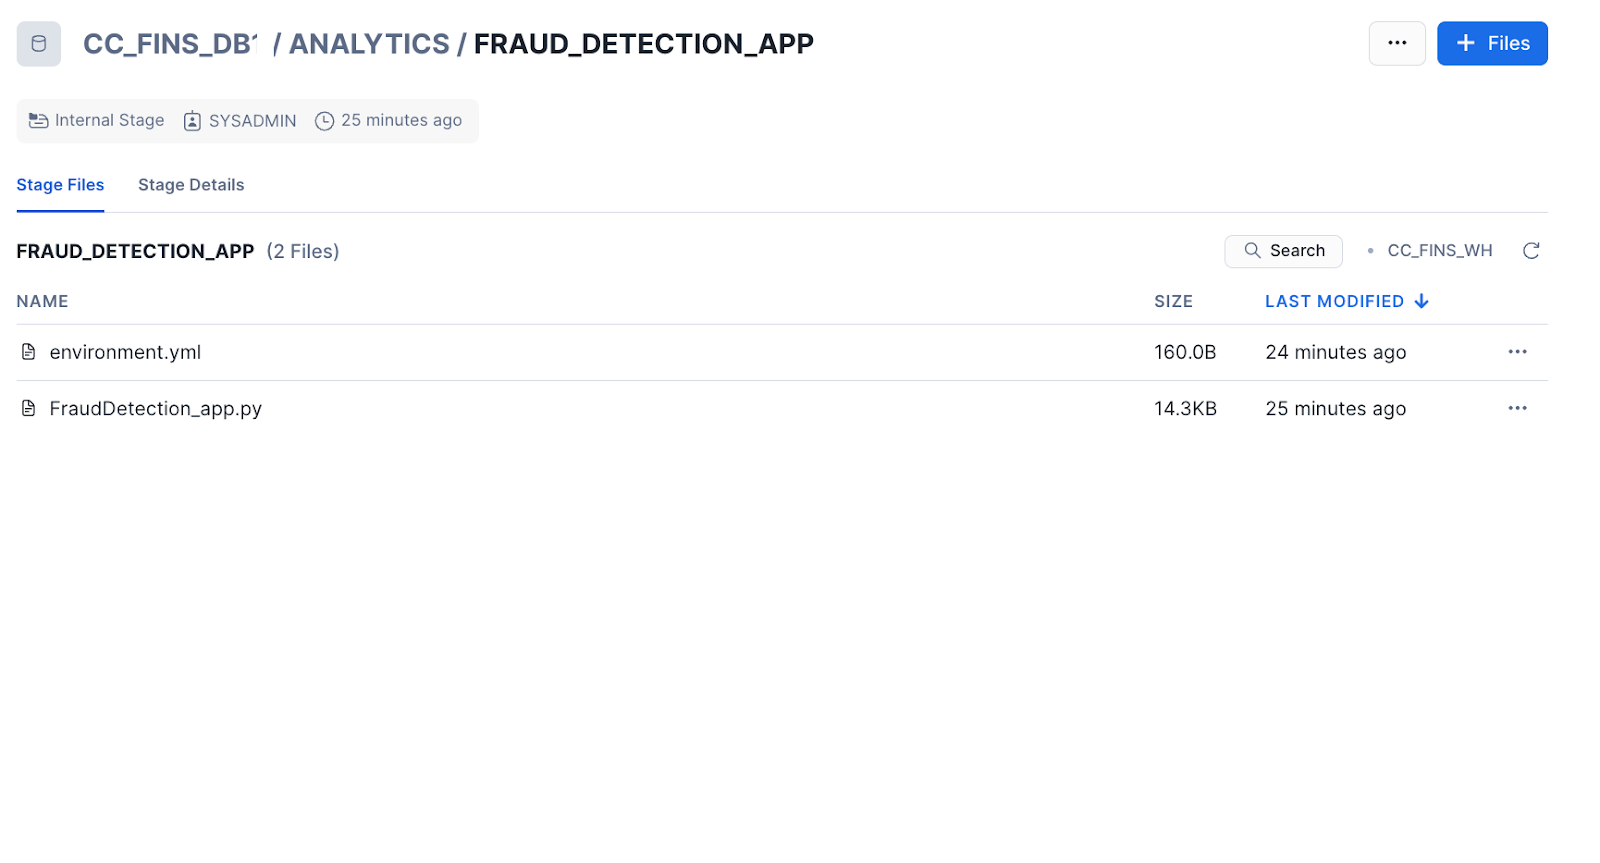Navigate to ANALYTICS via the breadcrumb
The width and height of the screenshot is (1600, 863).
point(368,43)
